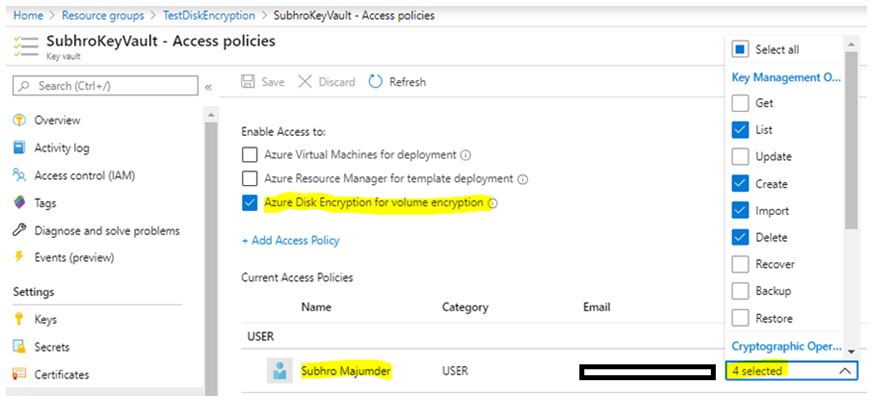This screenshot has width=872, height=402.
Task: Click the Save disk icon
Action: [x=249, y=82]
